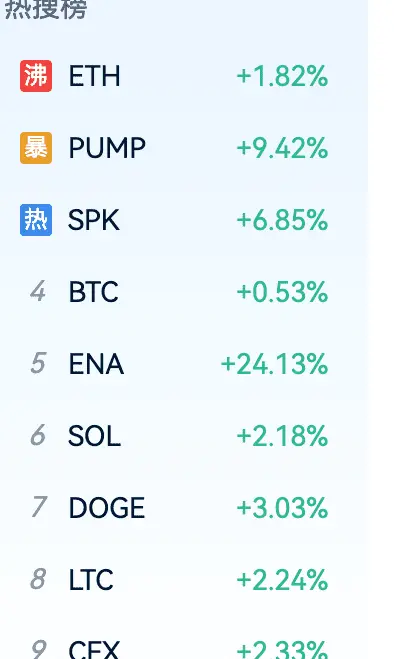
Task: Select rank number 5 next to ENA
Action: point(38,364)
